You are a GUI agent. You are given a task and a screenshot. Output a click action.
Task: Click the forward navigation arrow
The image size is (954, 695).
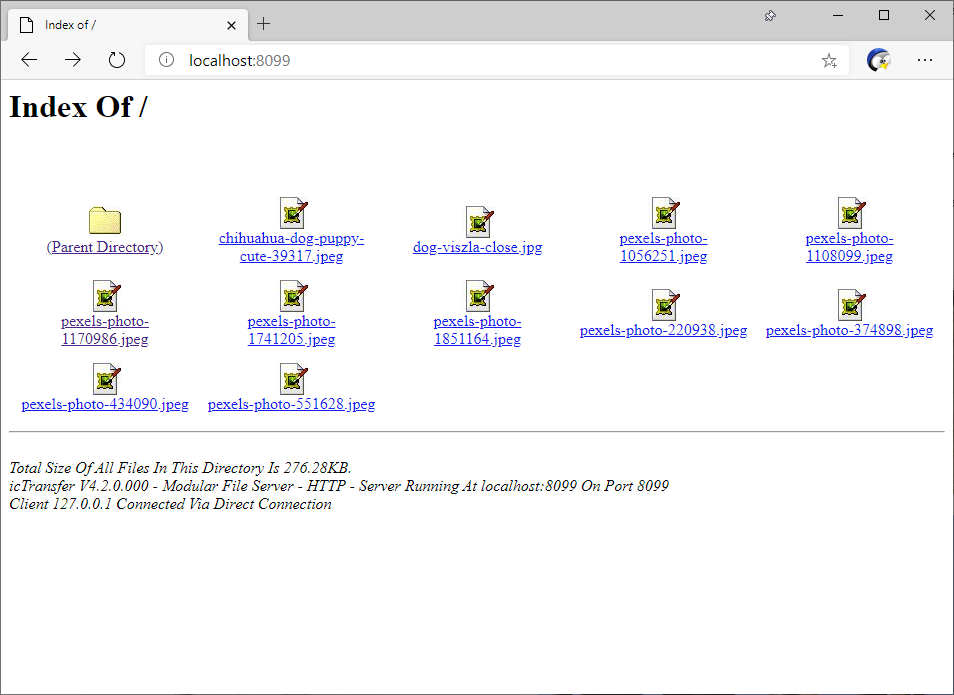(x=72, y=60)
